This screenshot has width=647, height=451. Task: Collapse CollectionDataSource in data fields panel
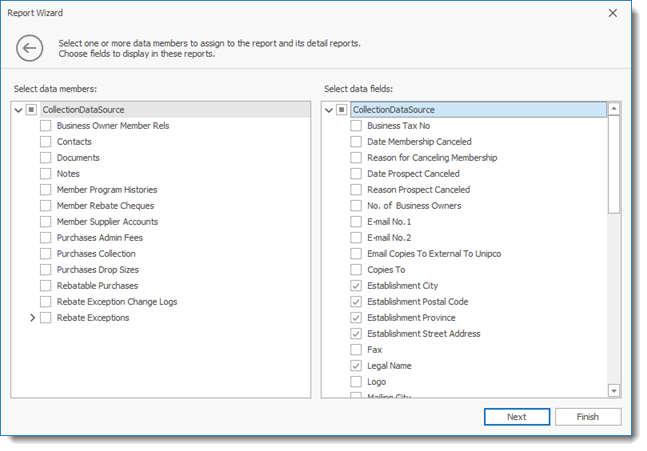329,110
